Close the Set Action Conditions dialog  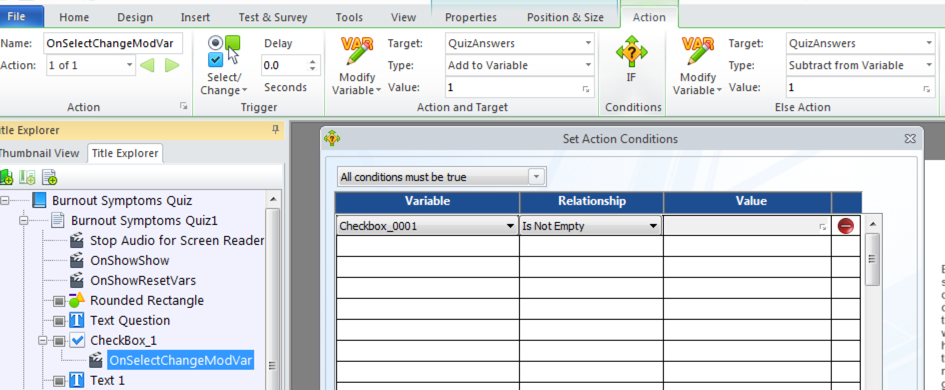click(x=910, y=139)
